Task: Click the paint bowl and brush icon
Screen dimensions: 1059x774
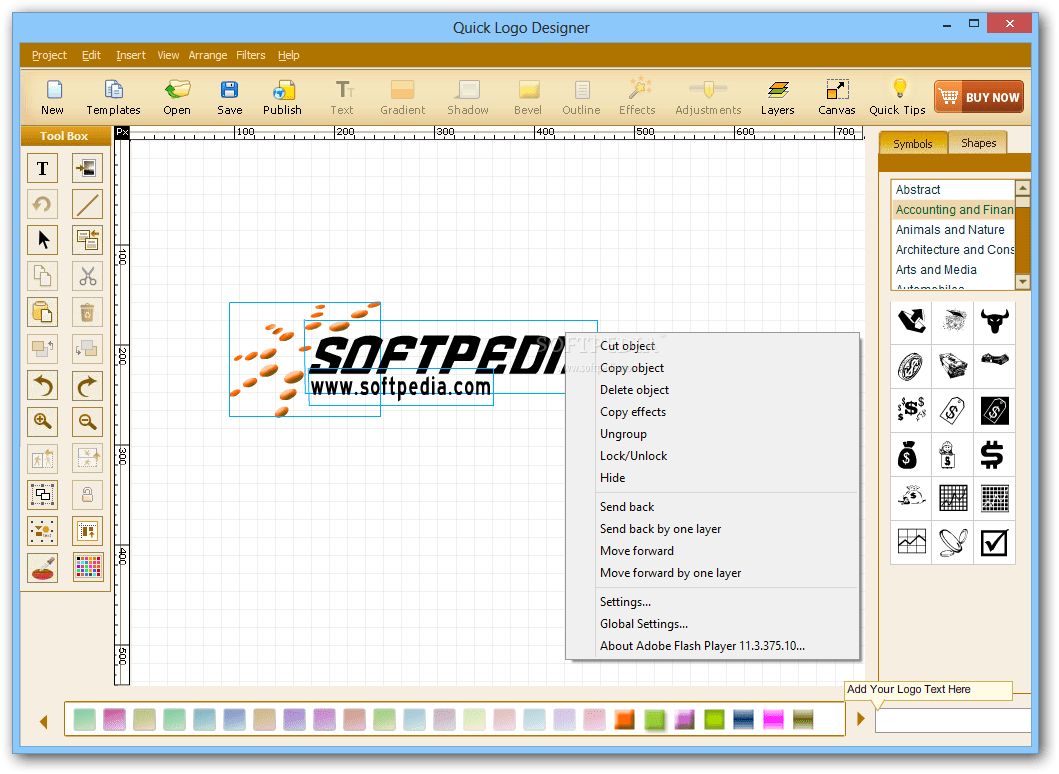Action: pyautogui.click(x=43, y=567)
